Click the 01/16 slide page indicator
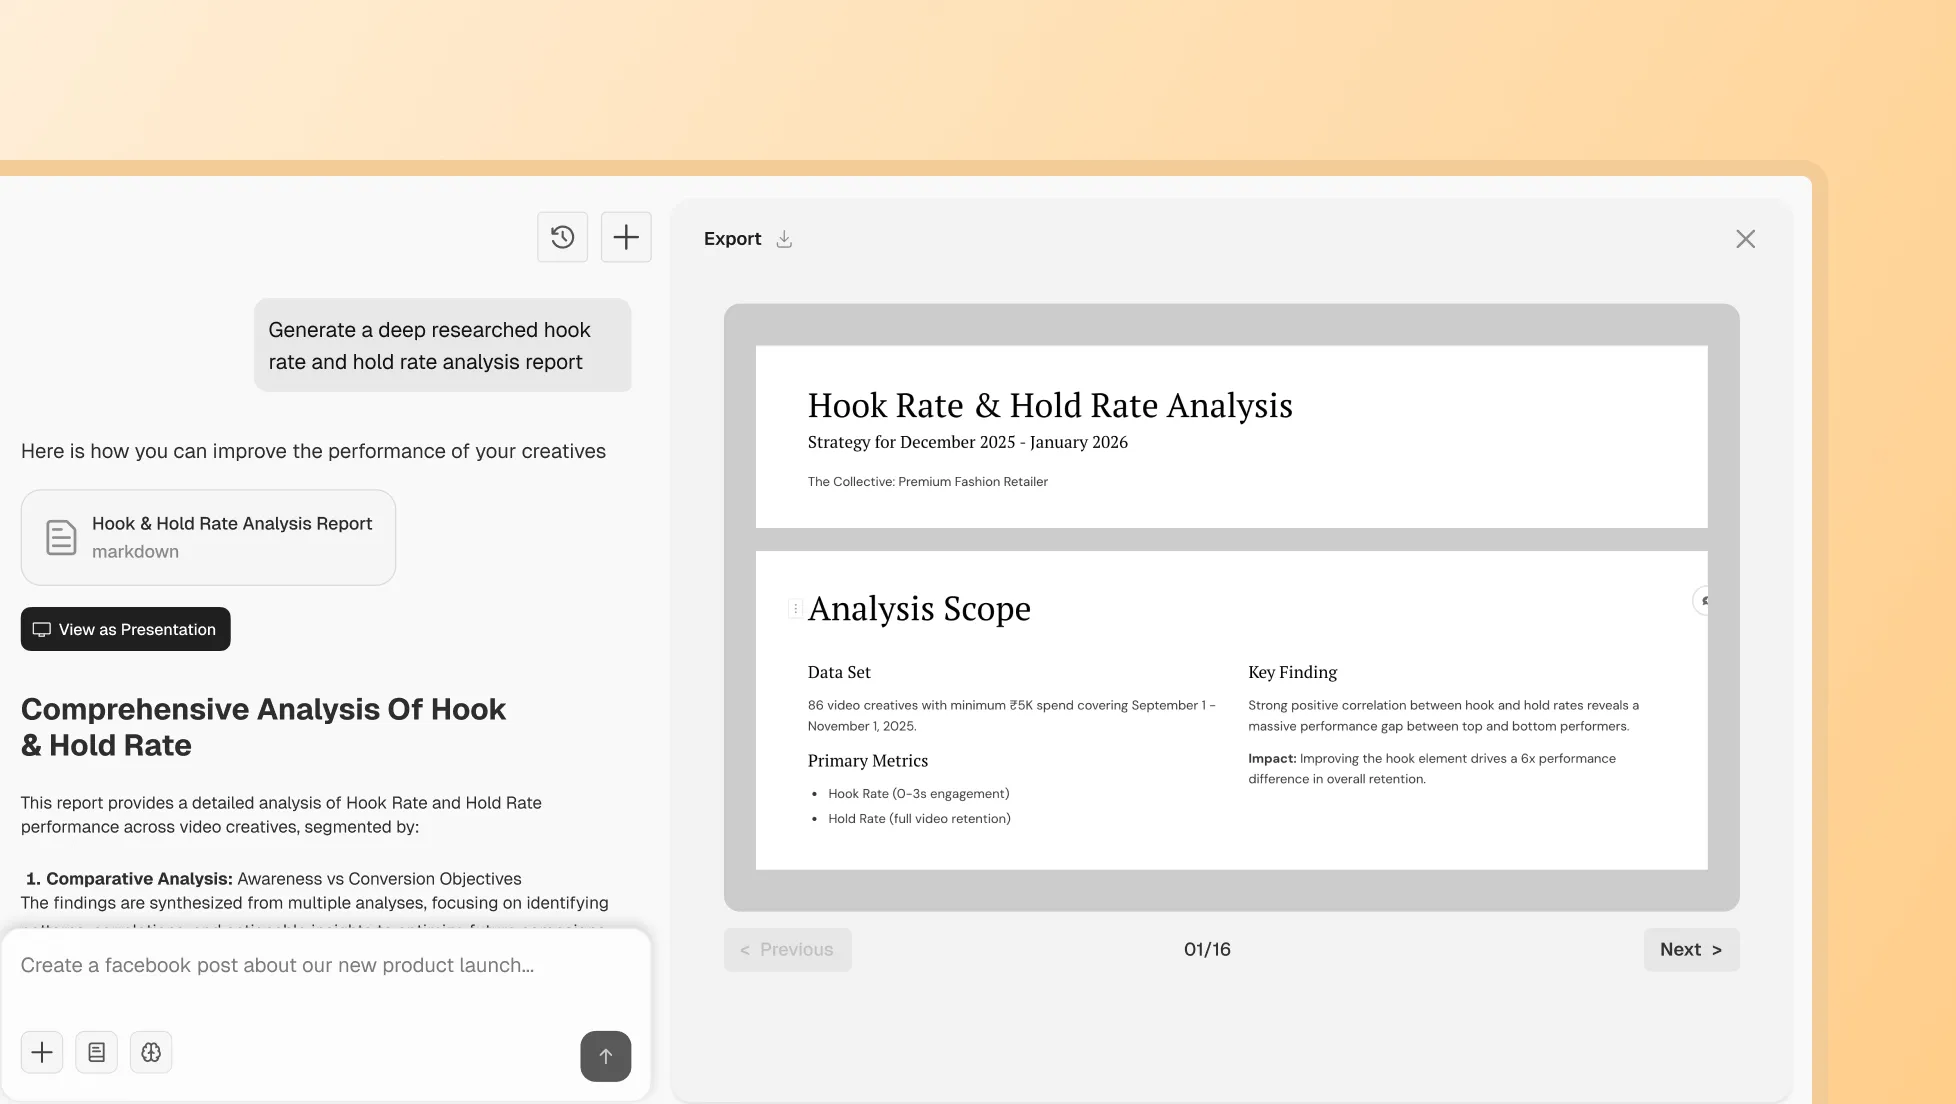Image resolution: width=1956 pixels, height=1104 pixels. tap(1207, 949)
